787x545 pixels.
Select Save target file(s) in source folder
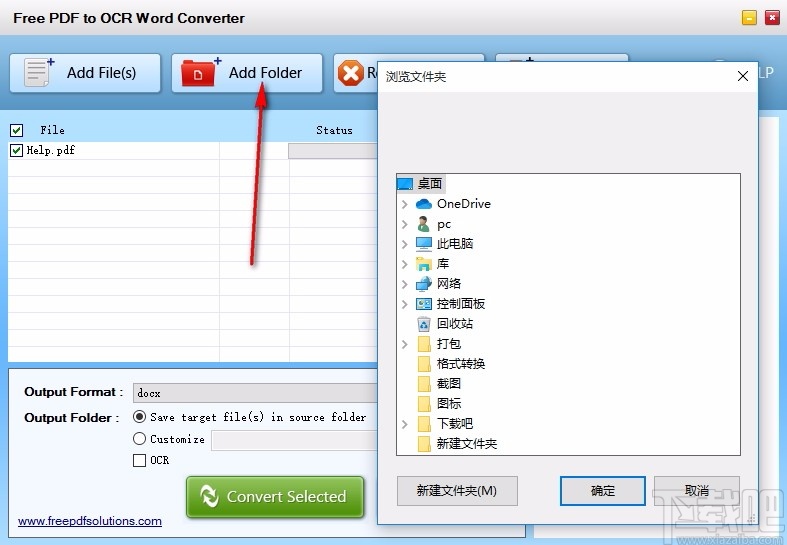140,417
